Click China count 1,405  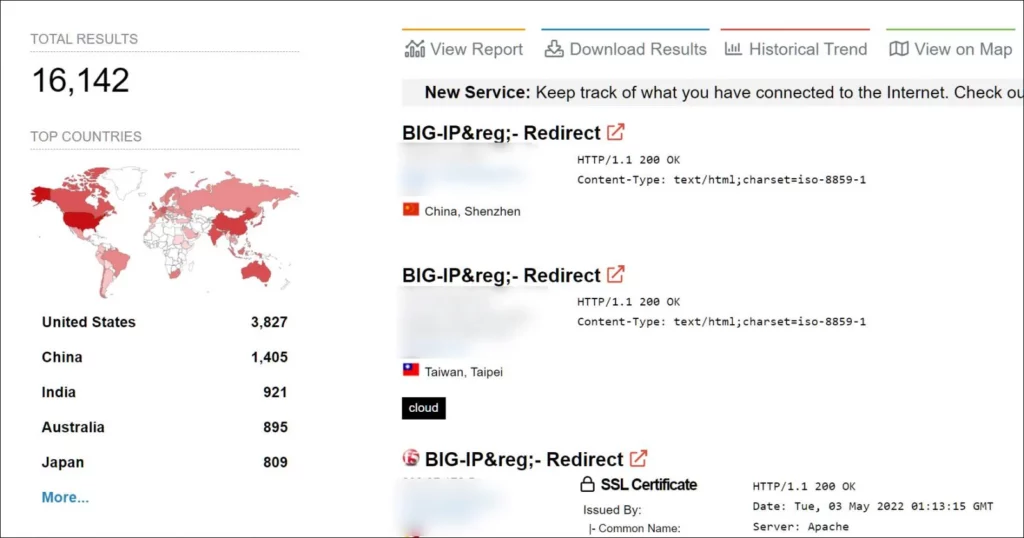click(x=269, y=357)
